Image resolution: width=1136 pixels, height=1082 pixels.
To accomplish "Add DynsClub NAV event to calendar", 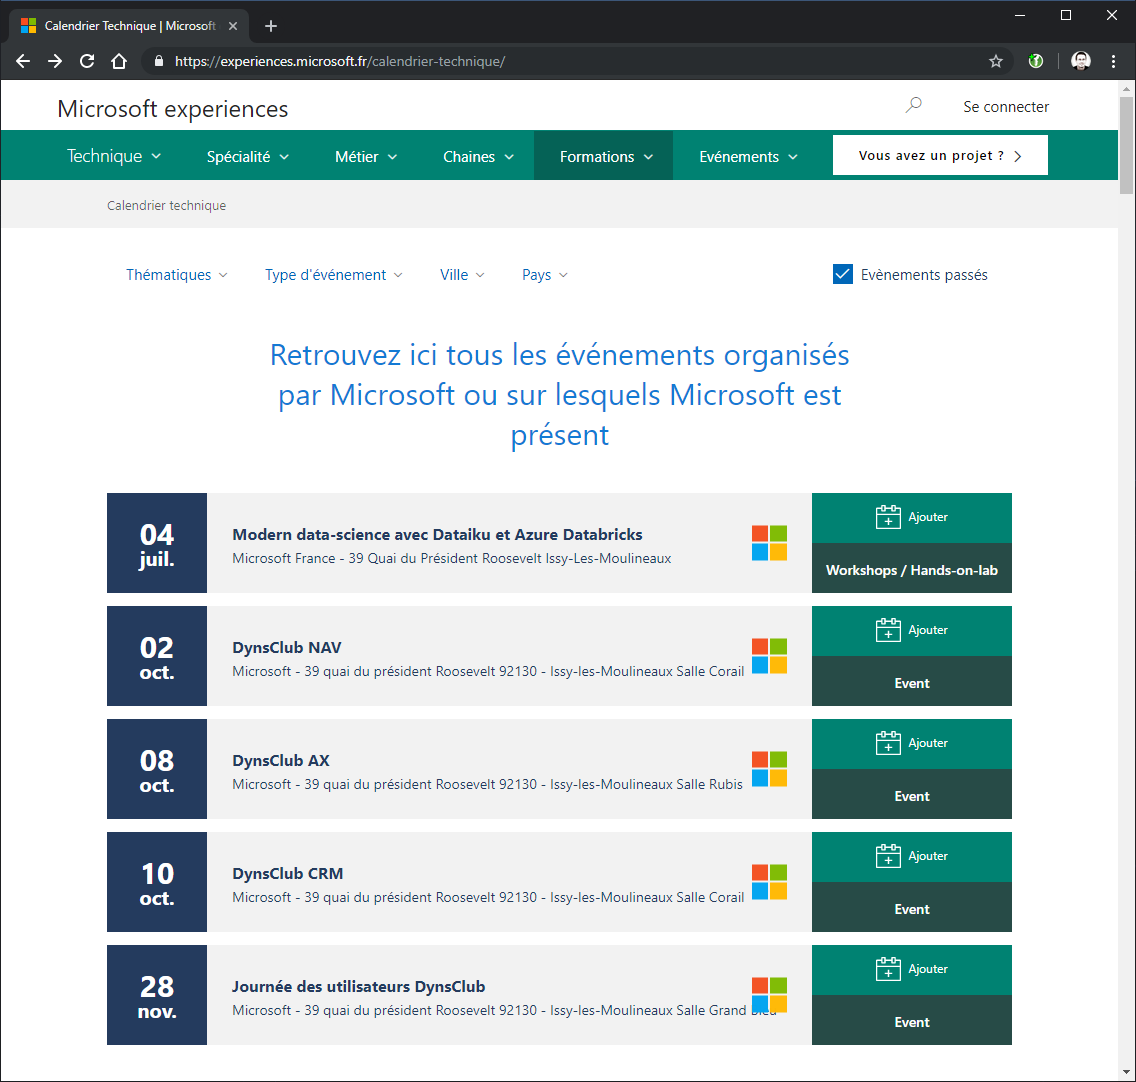I will click(911, 631).
